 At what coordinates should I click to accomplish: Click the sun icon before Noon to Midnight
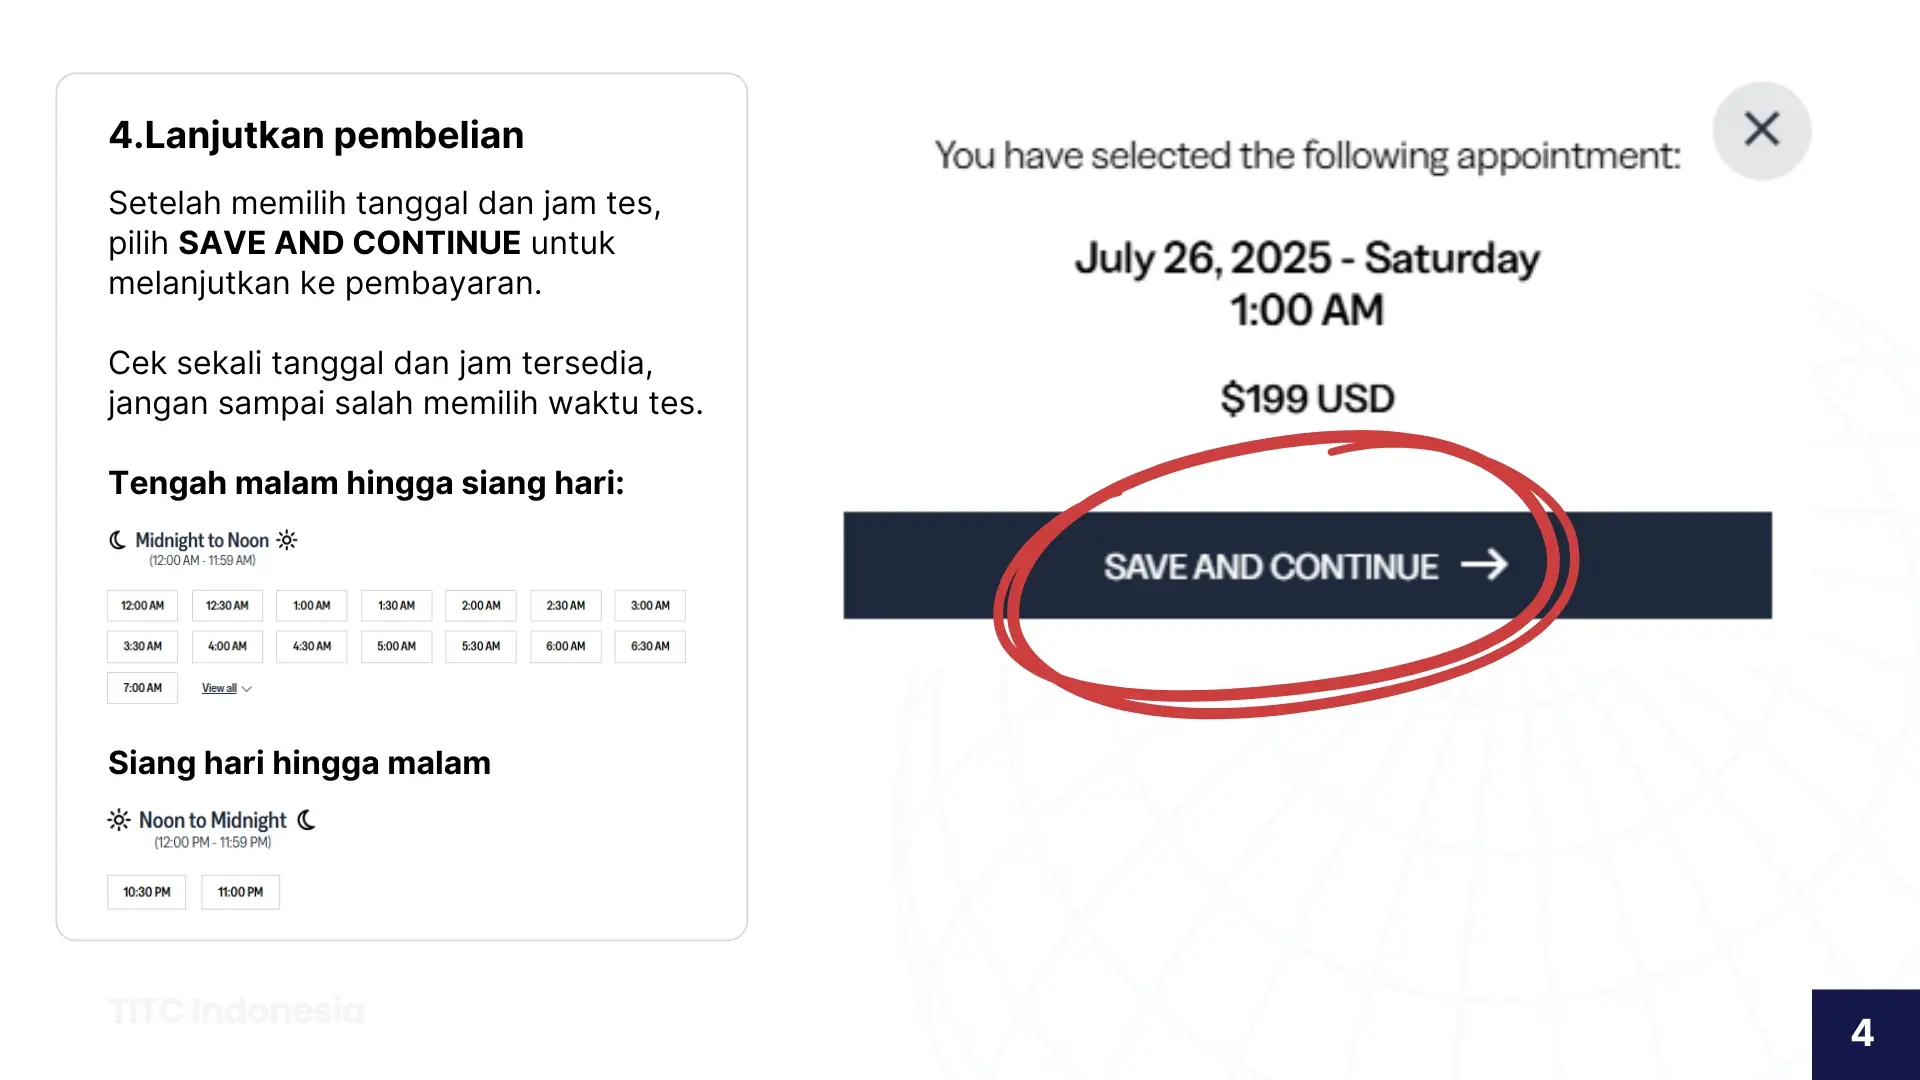coord(119,820)
